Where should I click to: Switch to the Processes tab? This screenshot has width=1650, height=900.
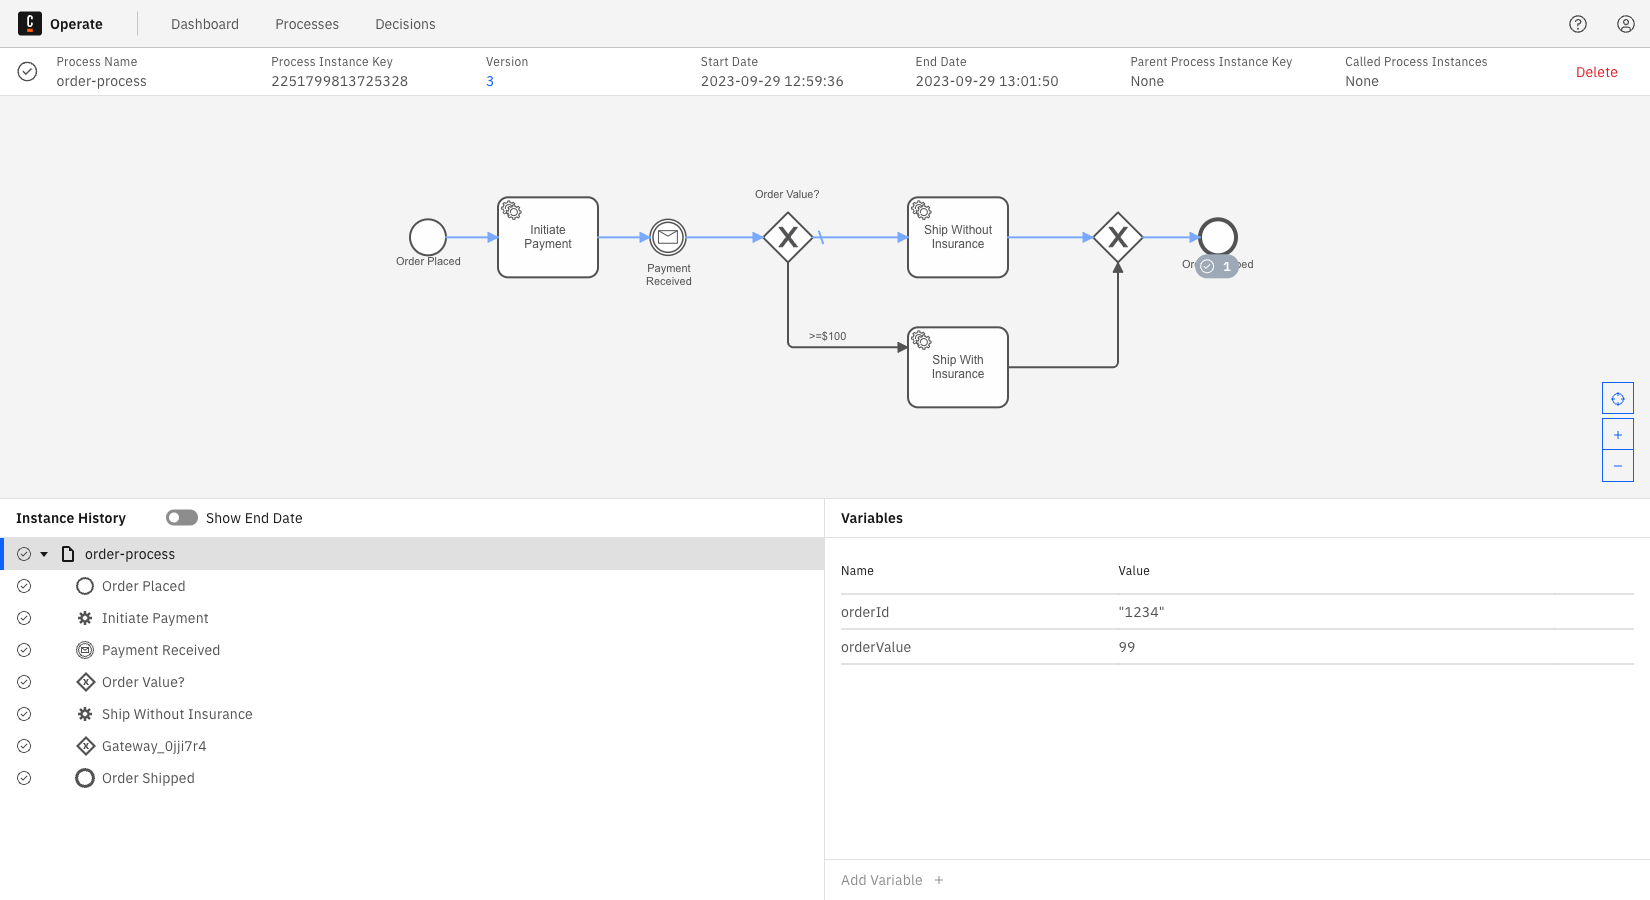pos(306,23)
